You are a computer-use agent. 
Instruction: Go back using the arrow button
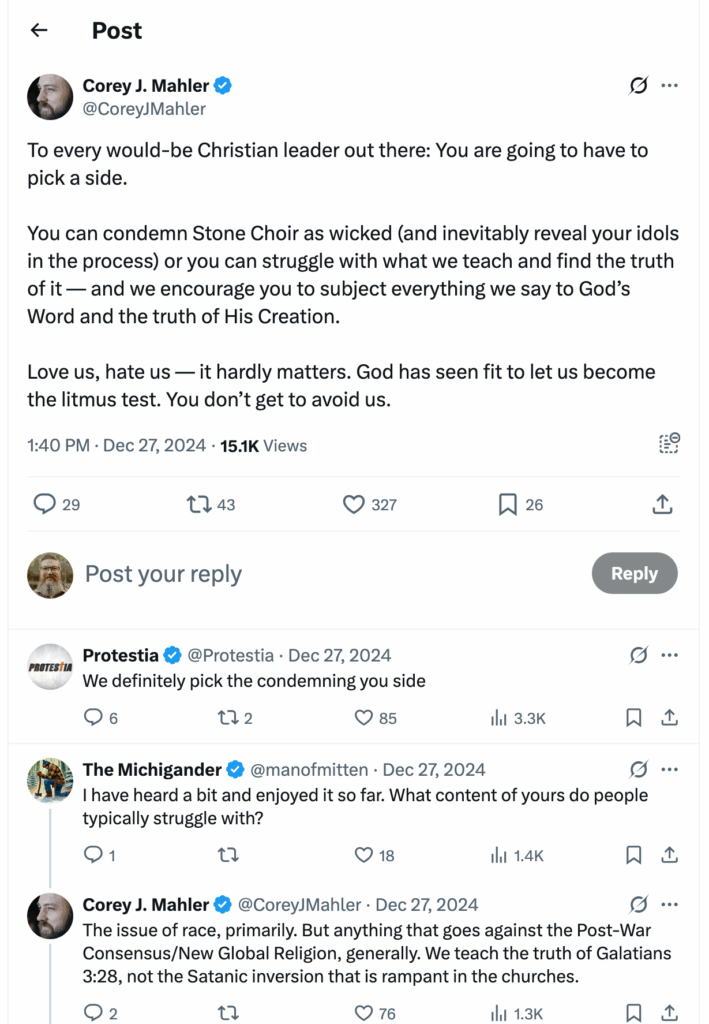[x=37, y=30]
